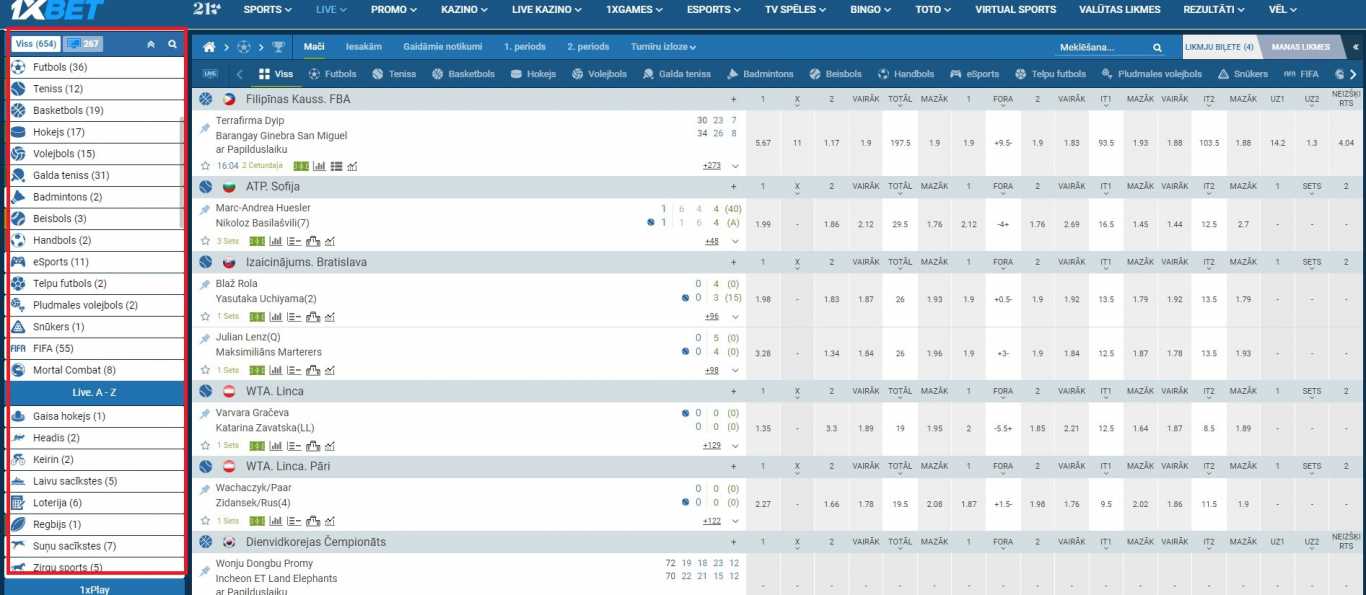Open Futbols in the left sports list

pos(97,67)
